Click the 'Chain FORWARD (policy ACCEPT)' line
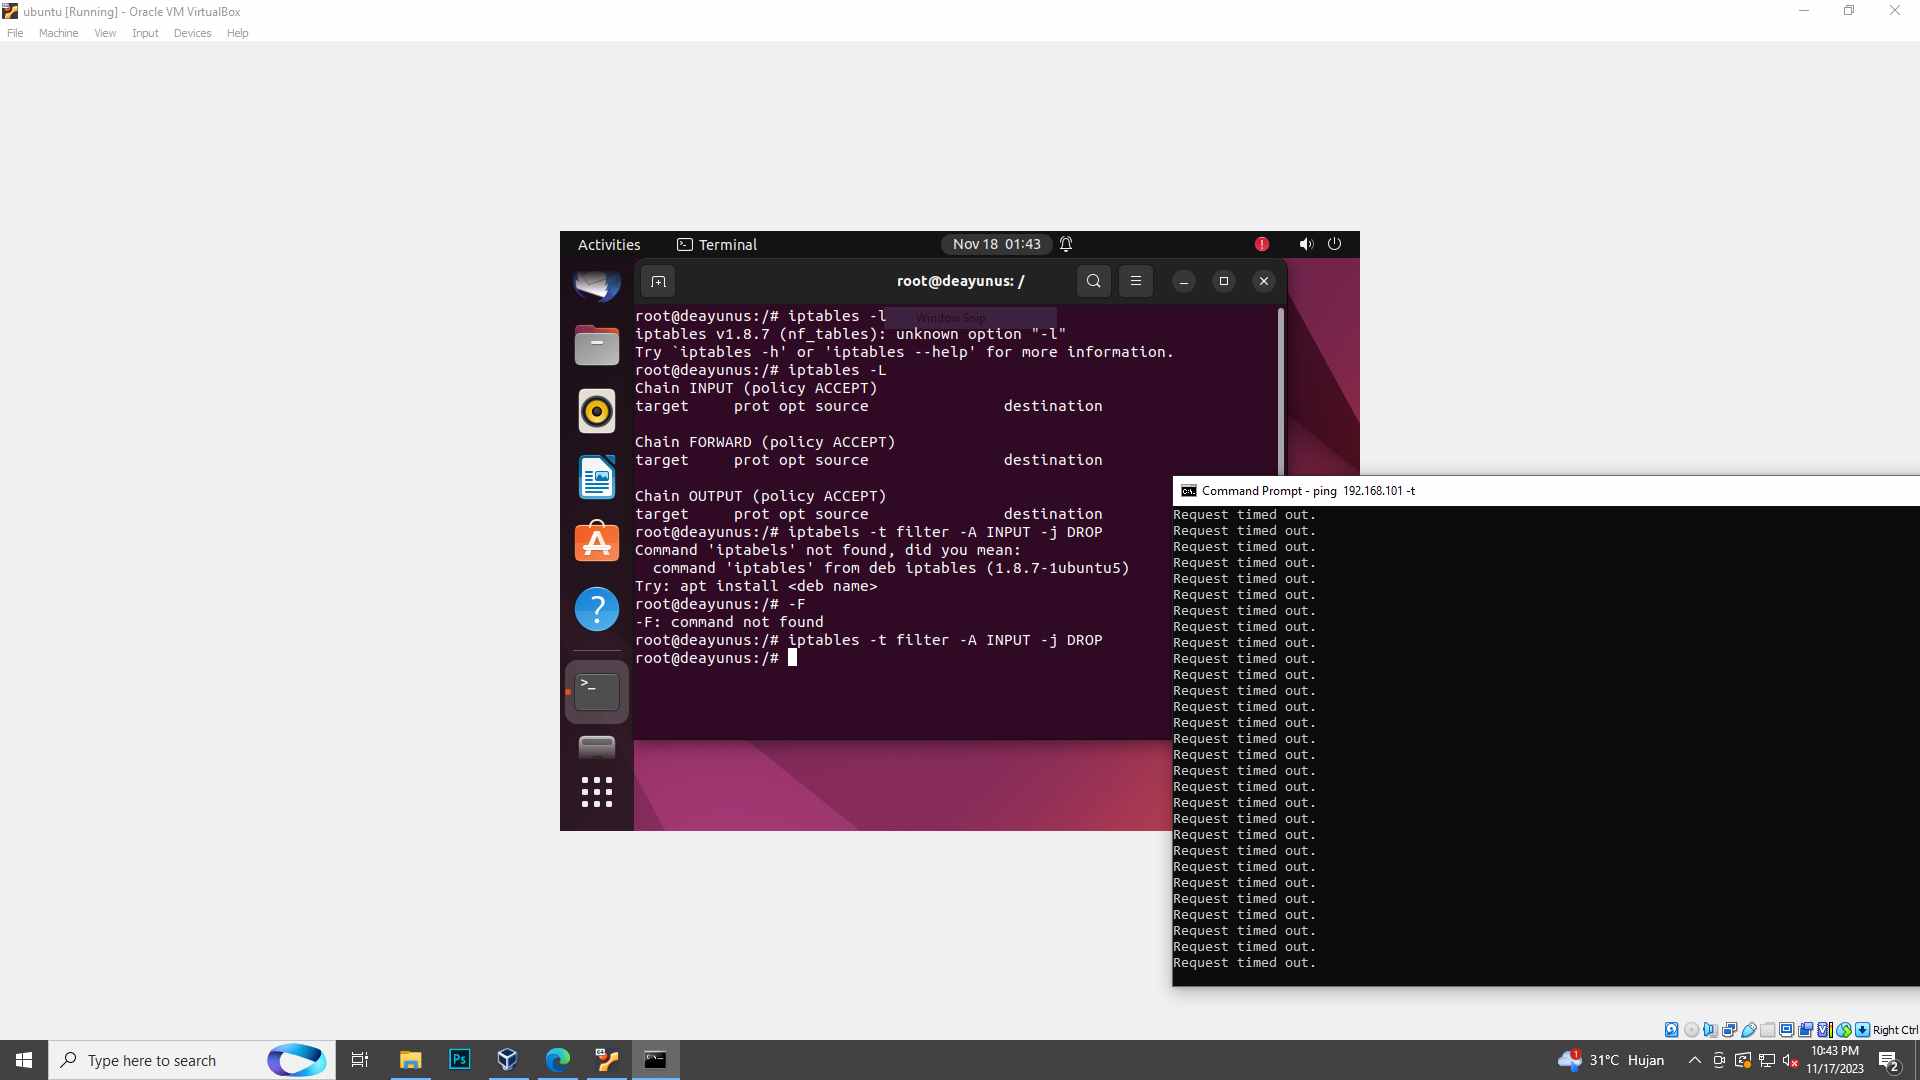This screenshot has width=1920, height=1080. click(765, 442)
